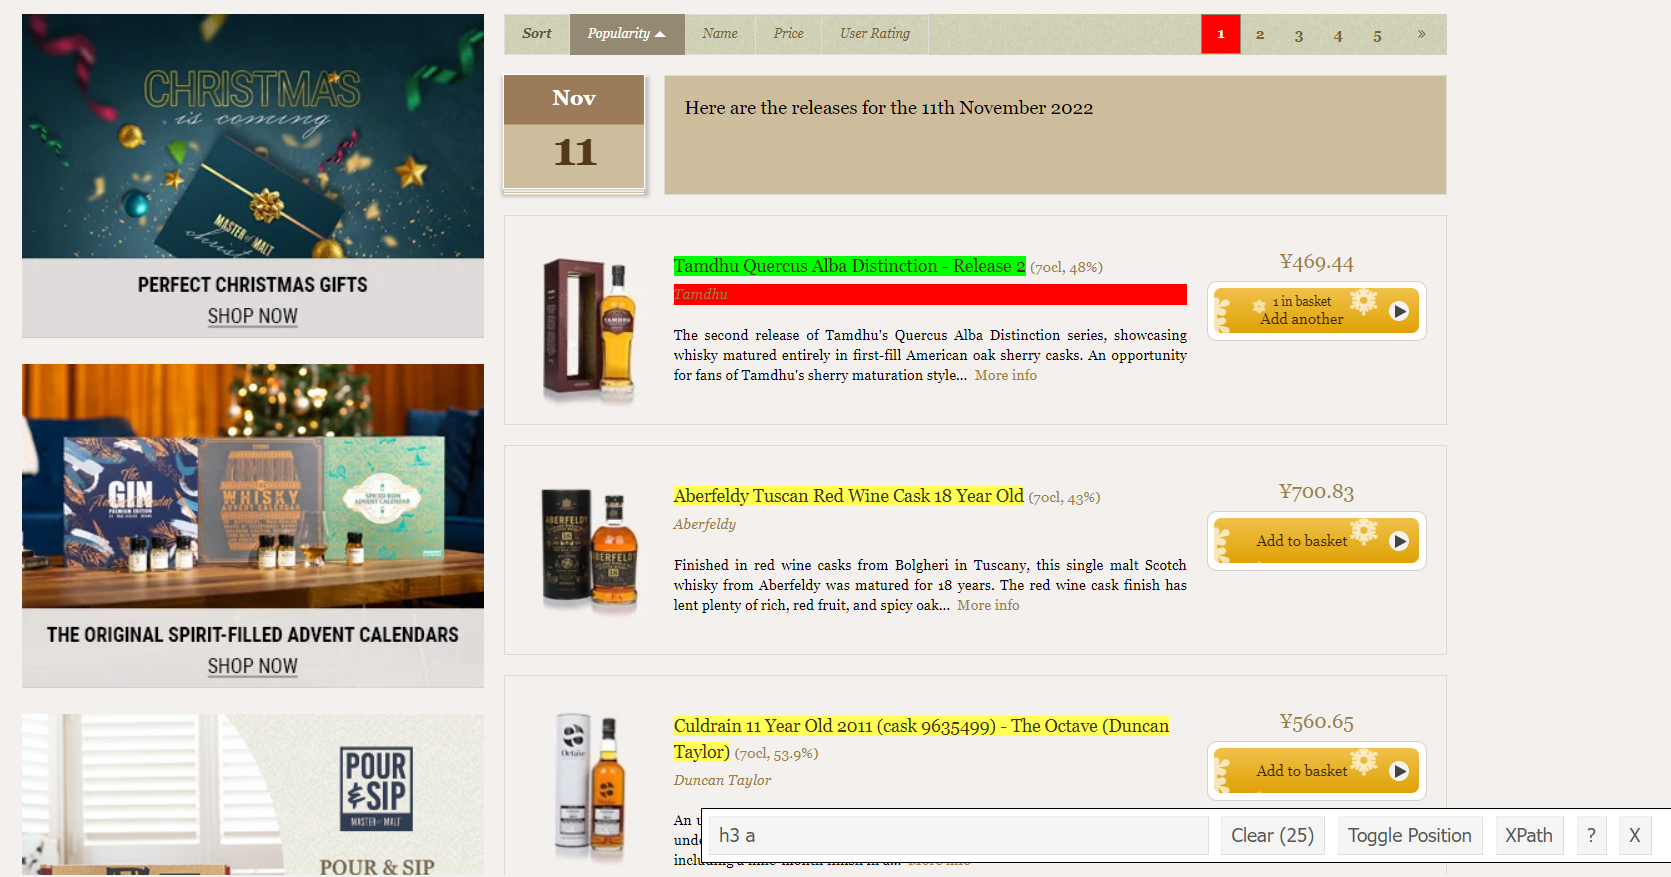
Task: Click Toggle Position in selector toolbar
Action: 1409,836
